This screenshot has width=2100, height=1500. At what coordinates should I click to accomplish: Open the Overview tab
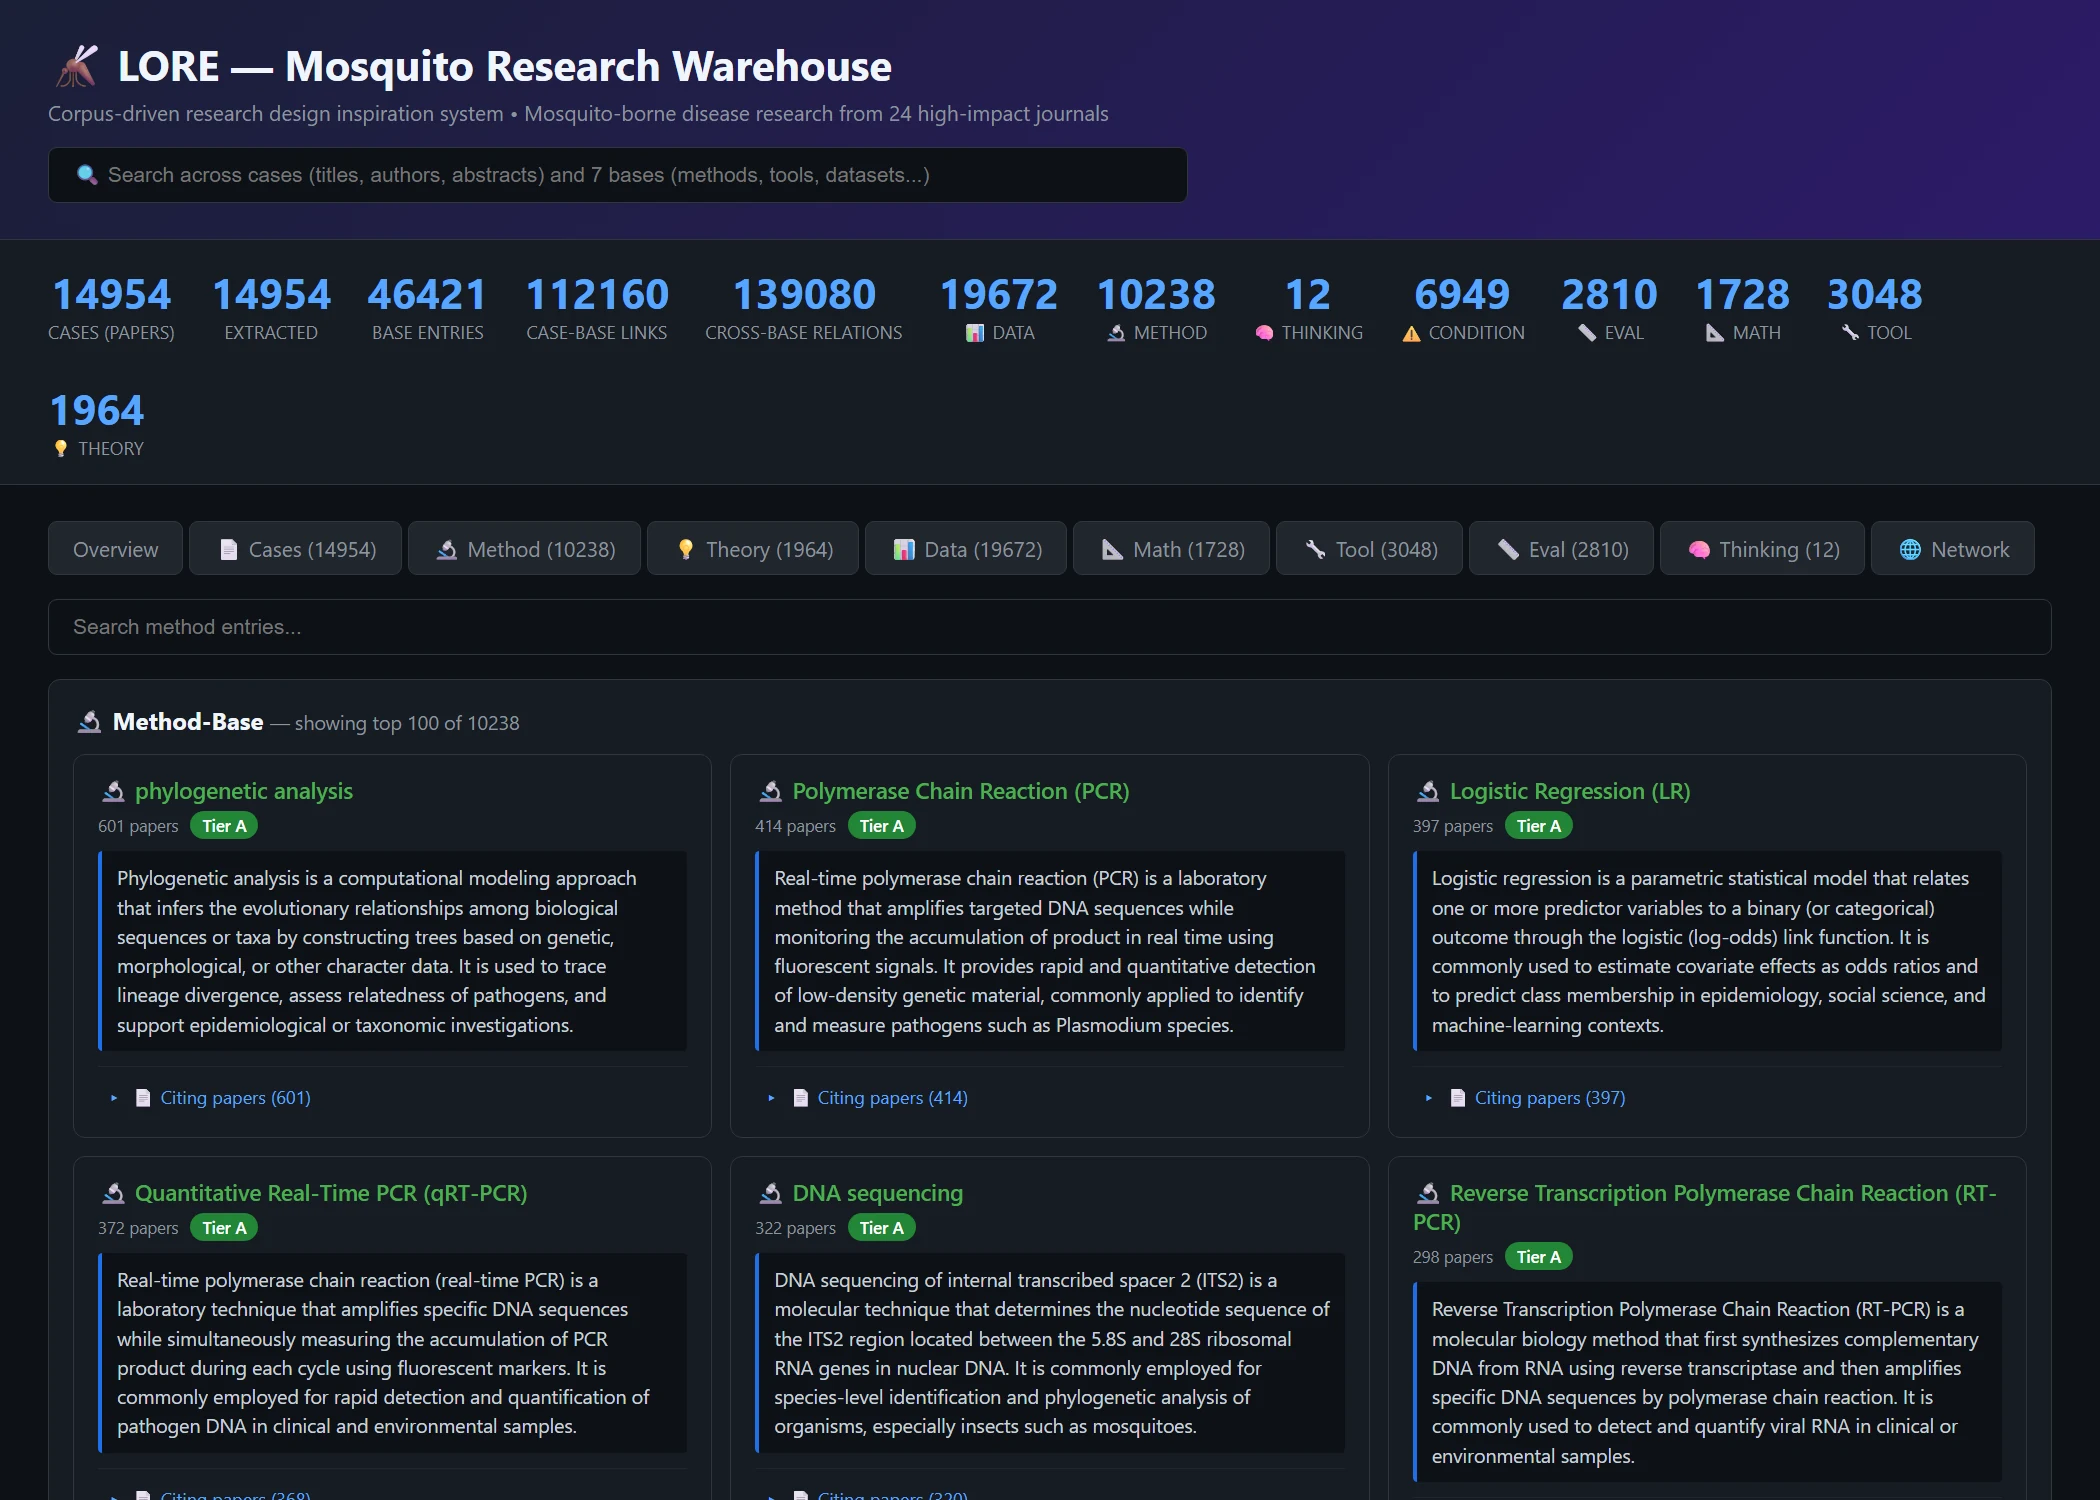115,549
